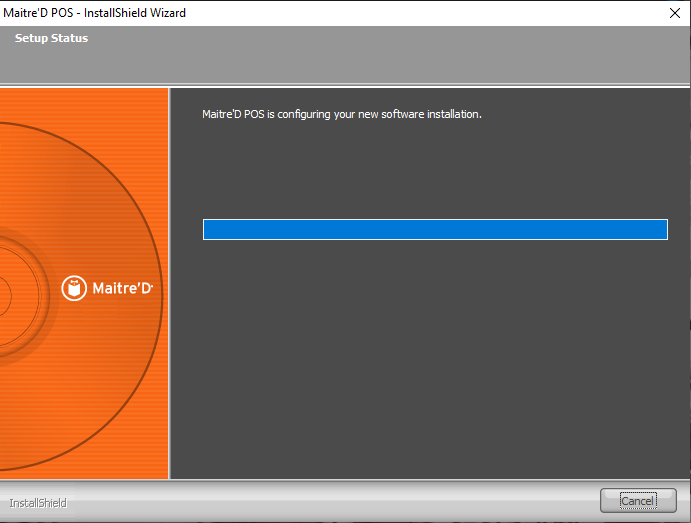Click the blue installation progress bar
The width and height of the screenshot is (691, 523).
click(x=434, y=230)
